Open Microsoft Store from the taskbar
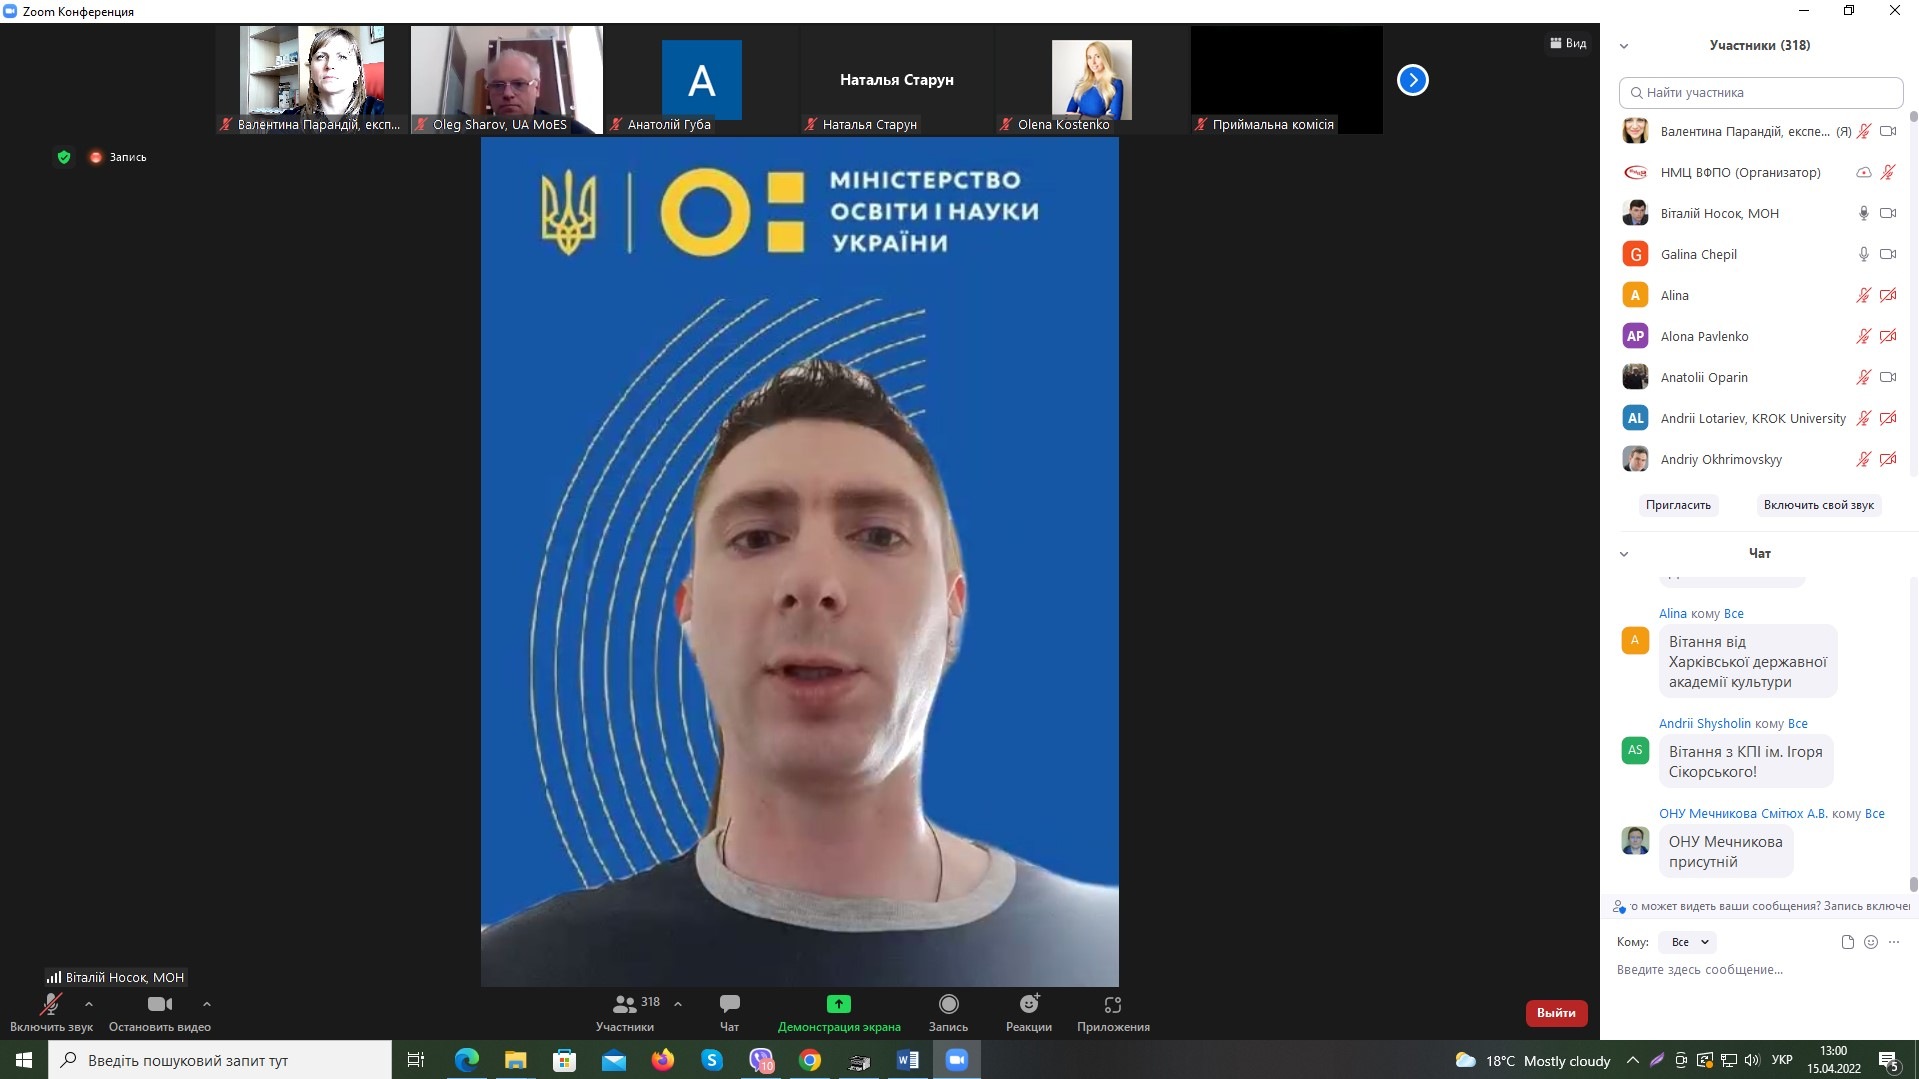This screenshot has height=1079, width=1919. [565, 1060]
